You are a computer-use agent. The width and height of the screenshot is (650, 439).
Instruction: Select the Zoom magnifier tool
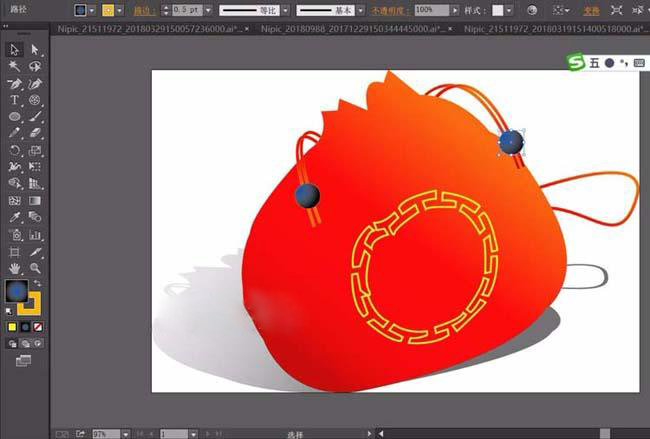pyautogui.click(x=35, y=268)
